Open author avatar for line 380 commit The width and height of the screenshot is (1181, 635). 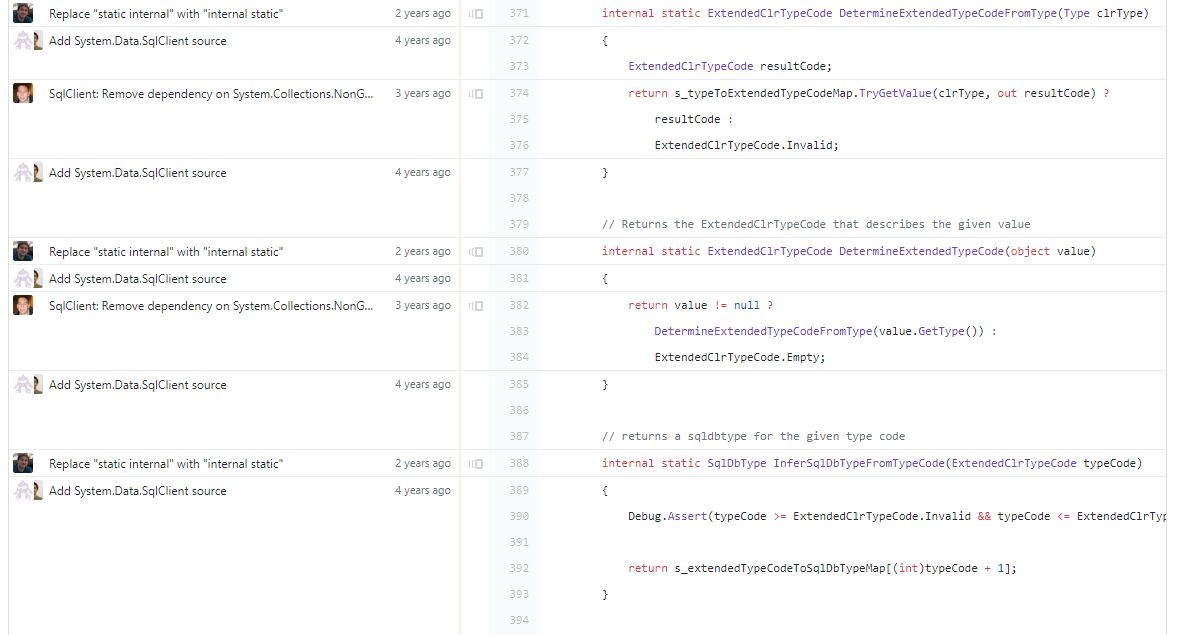23,252
